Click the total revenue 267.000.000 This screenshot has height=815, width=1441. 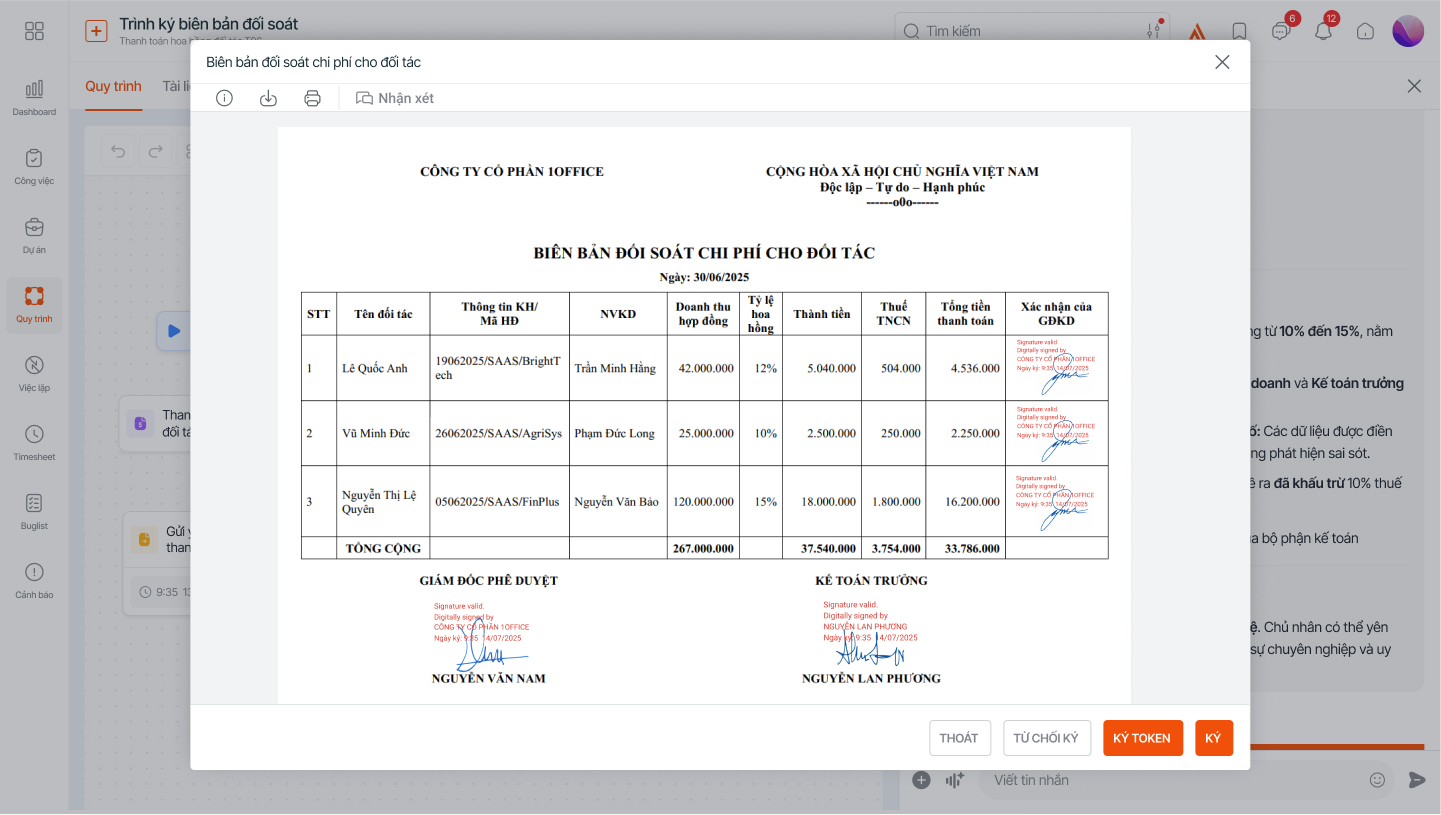pyautogui.click(x=703, y=548)
